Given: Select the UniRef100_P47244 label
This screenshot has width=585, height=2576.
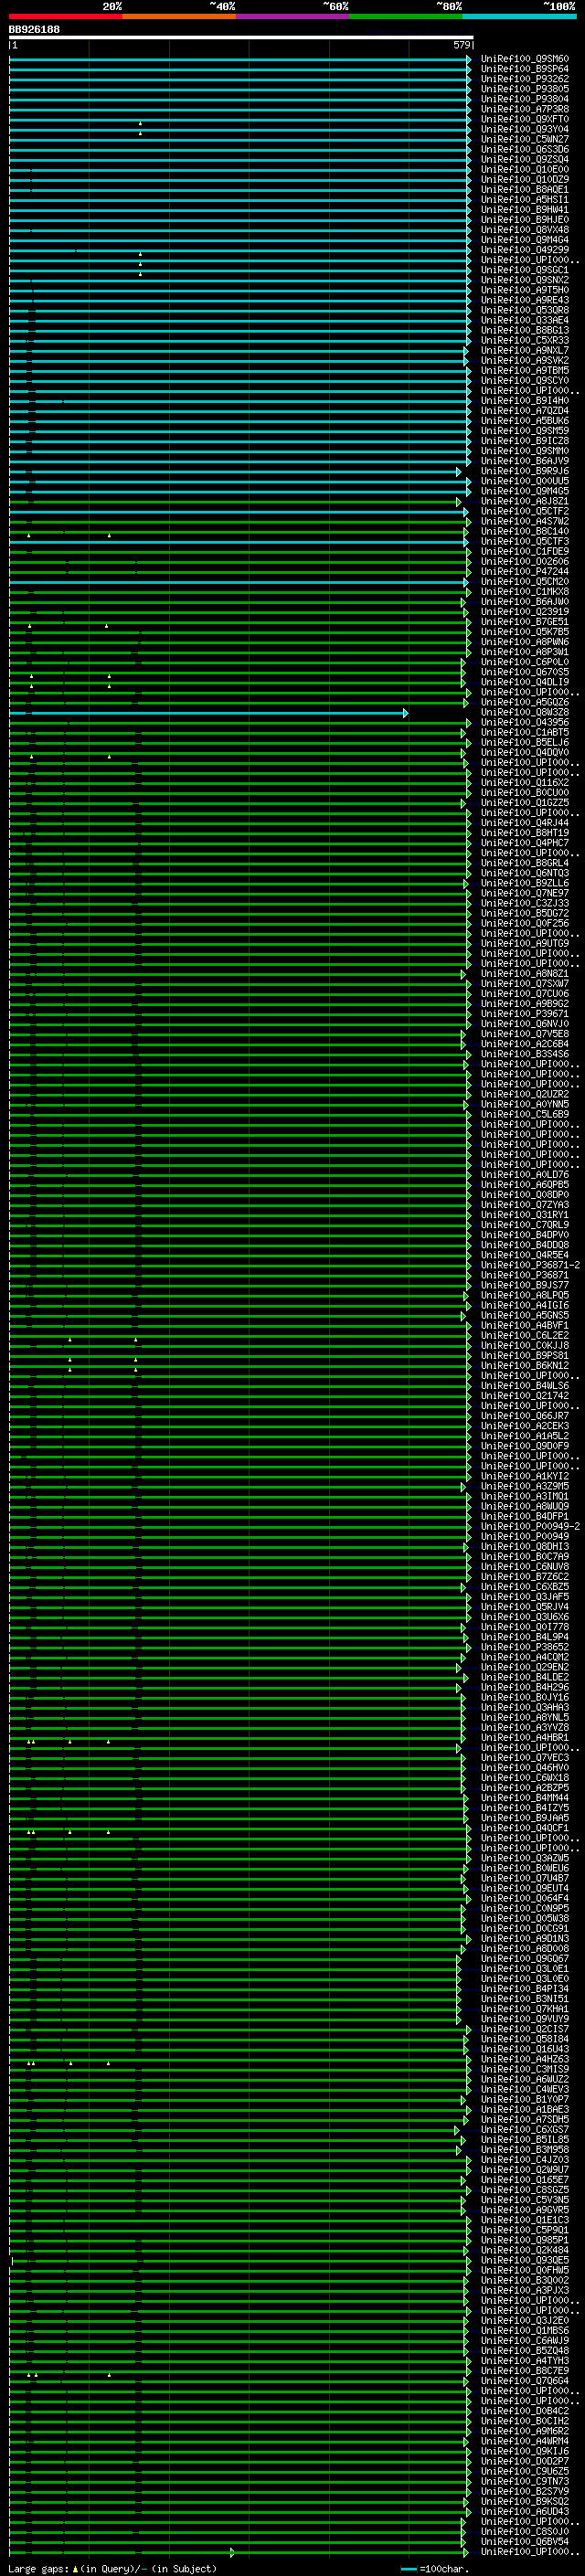Looking at the screenshot, I should (524, 571).
